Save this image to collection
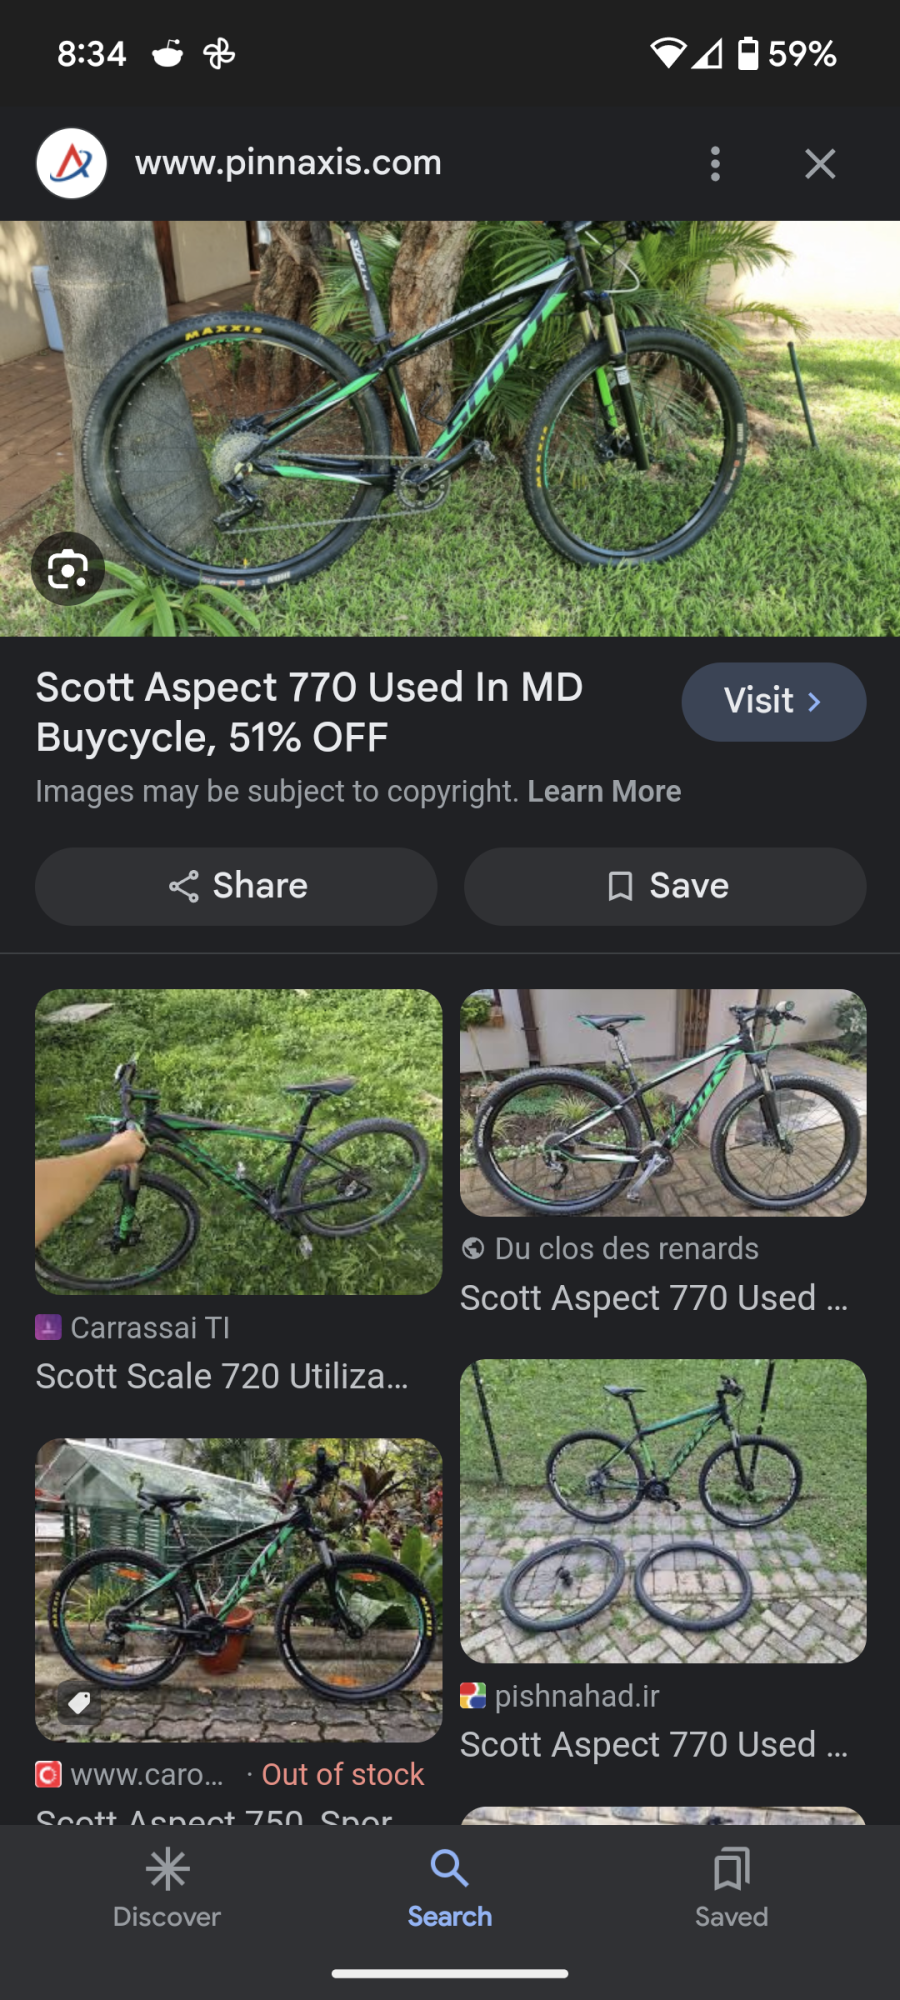 [665, 886]
